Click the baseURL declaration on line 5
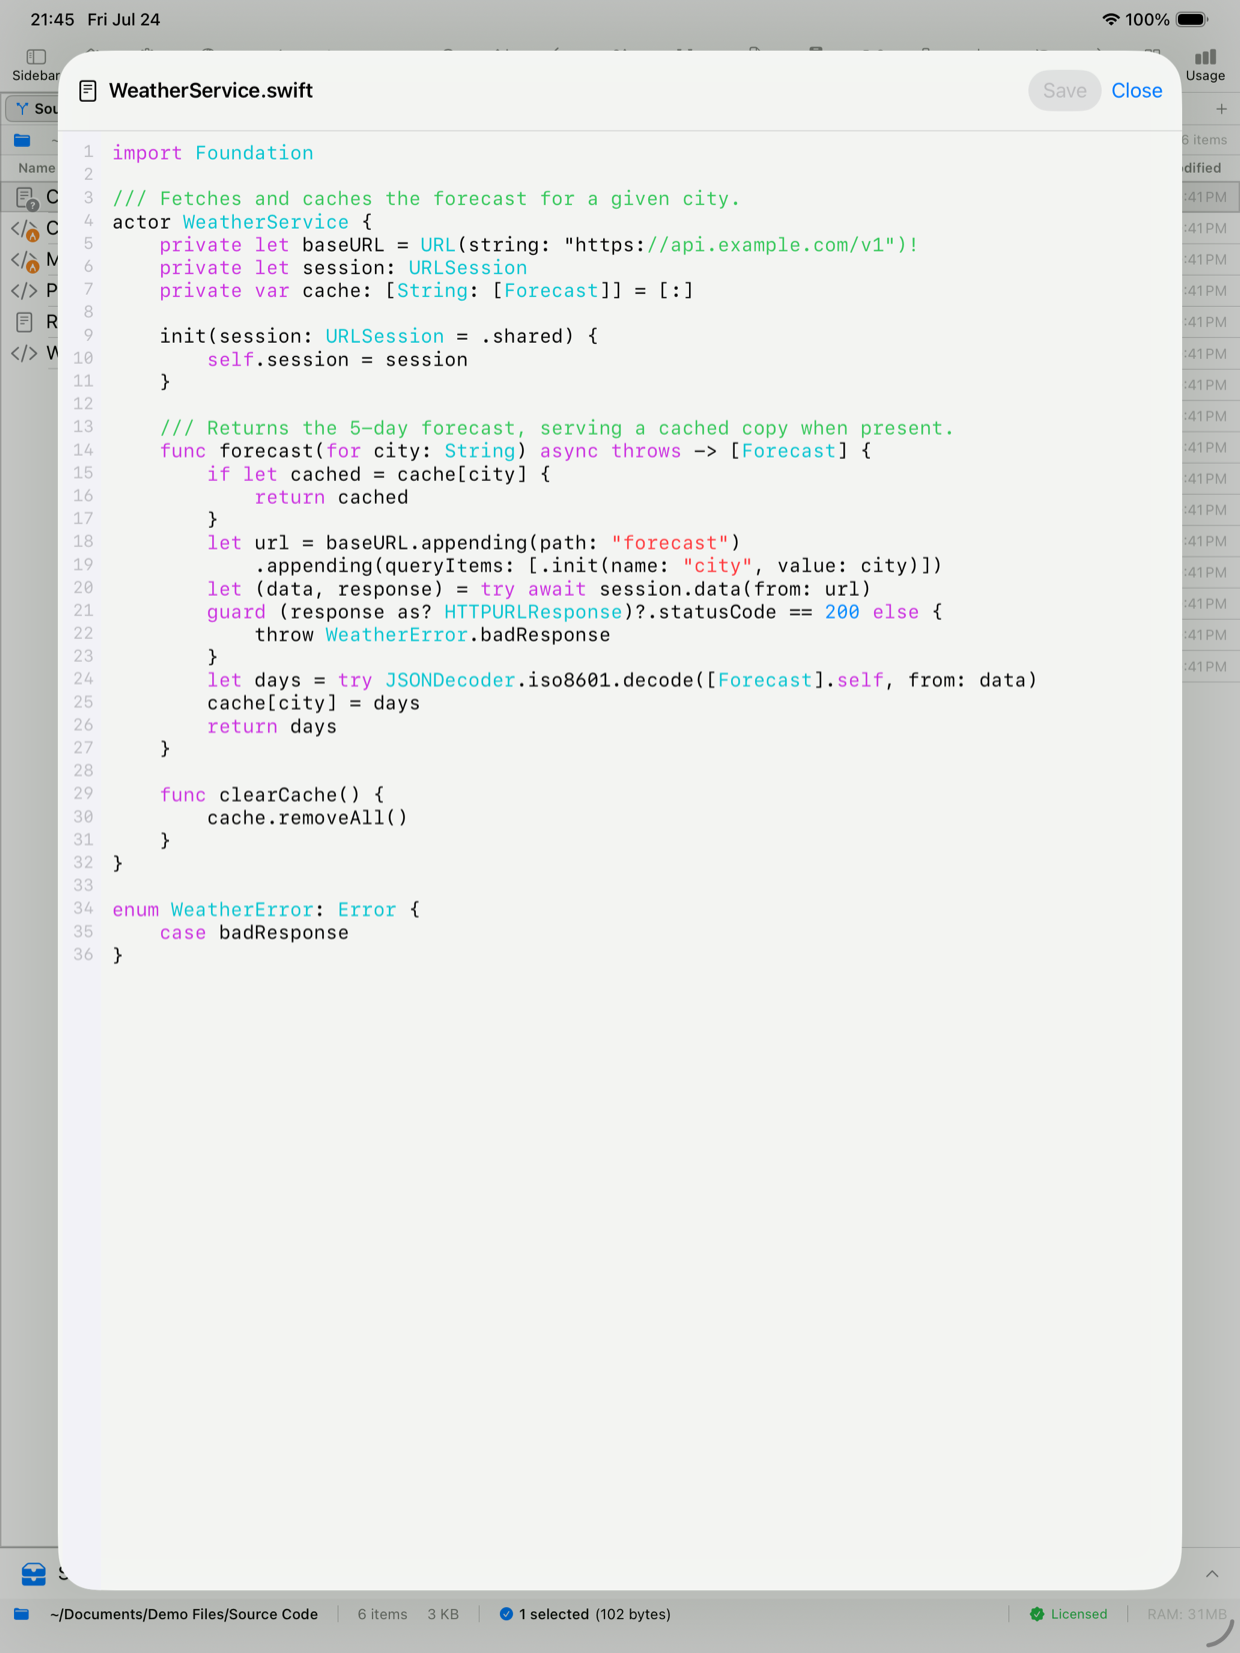This screenshot has width=1240, height=1653. pyautogui.click(x=539, y=245)
